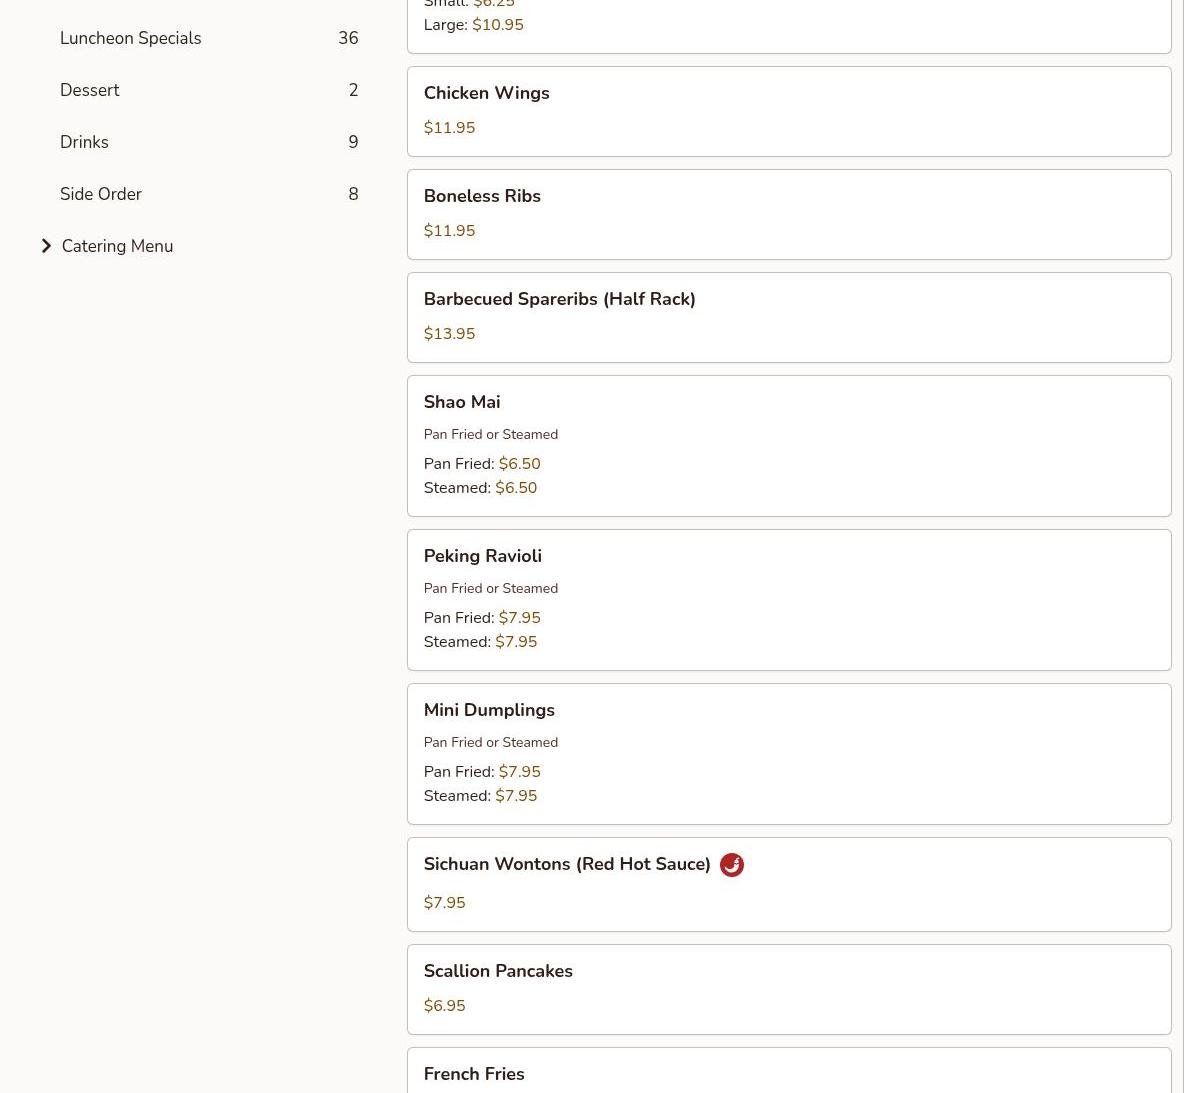1204x1093 pixels.
Task: Select the French Fries item
Action: click(473, 1074)
